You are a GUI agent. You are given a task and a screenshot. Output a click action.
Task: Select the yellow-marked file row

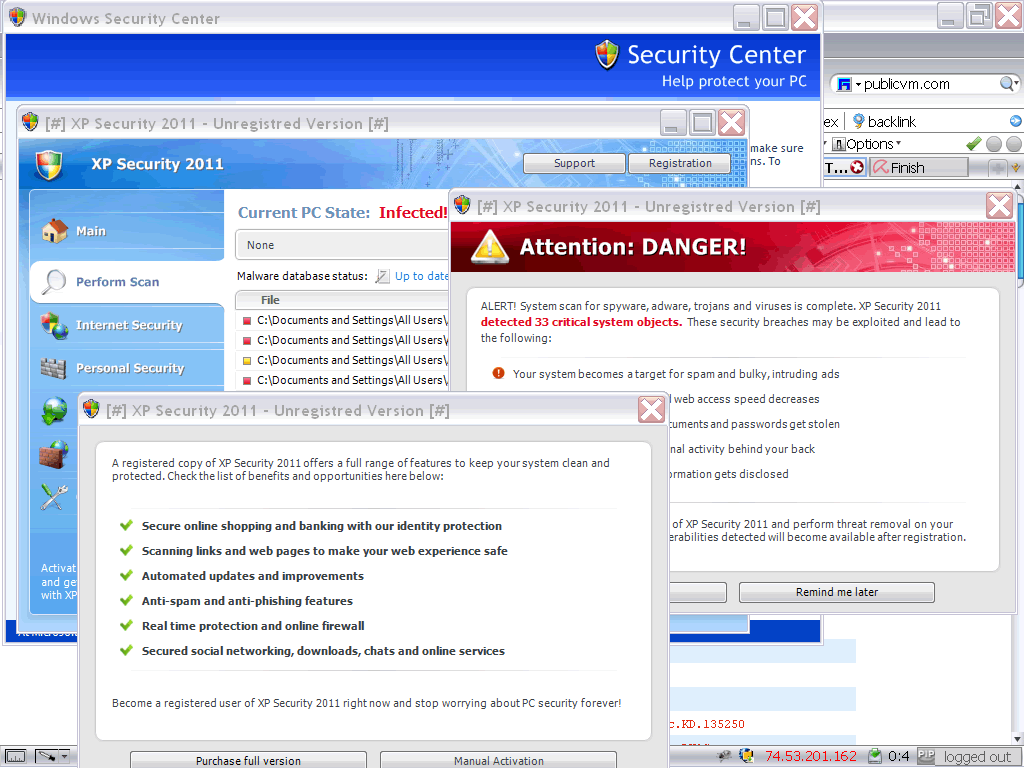pos(344,360)
